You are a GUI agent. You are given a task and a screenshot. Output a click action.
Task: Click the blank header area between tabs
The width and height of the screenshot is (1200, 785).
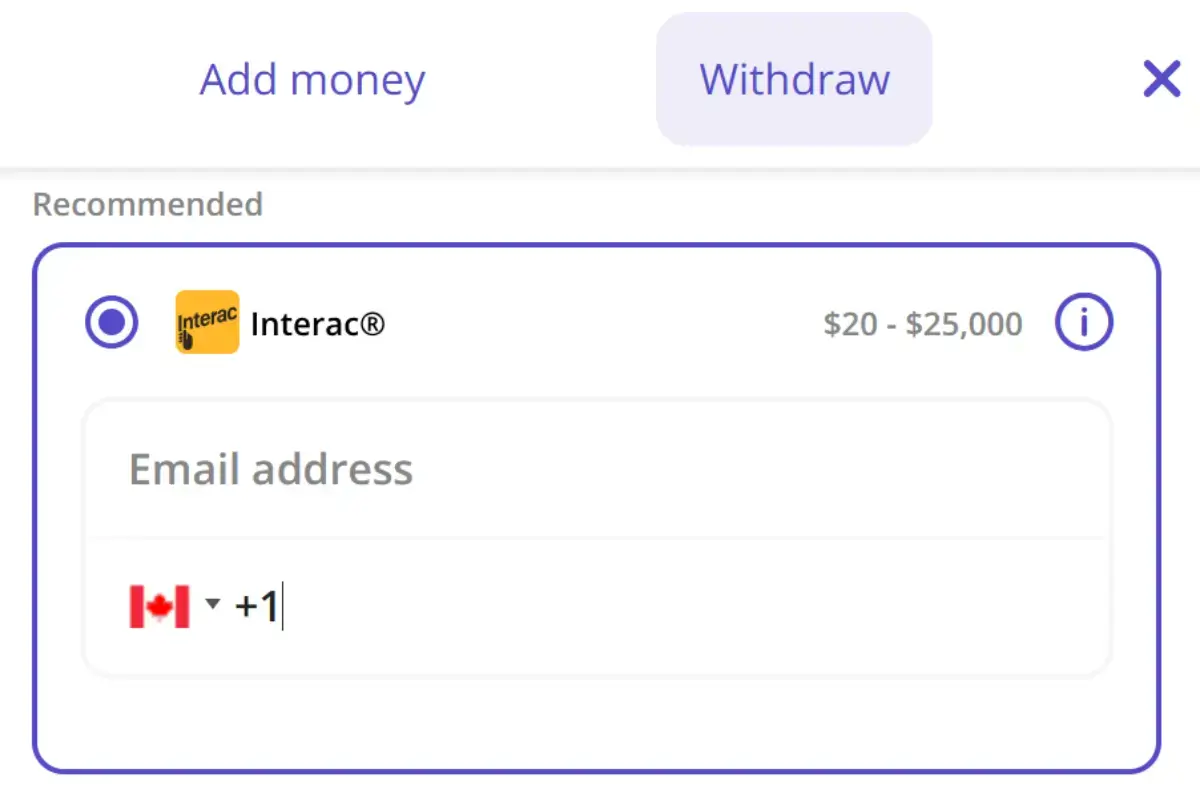[540, 79]
